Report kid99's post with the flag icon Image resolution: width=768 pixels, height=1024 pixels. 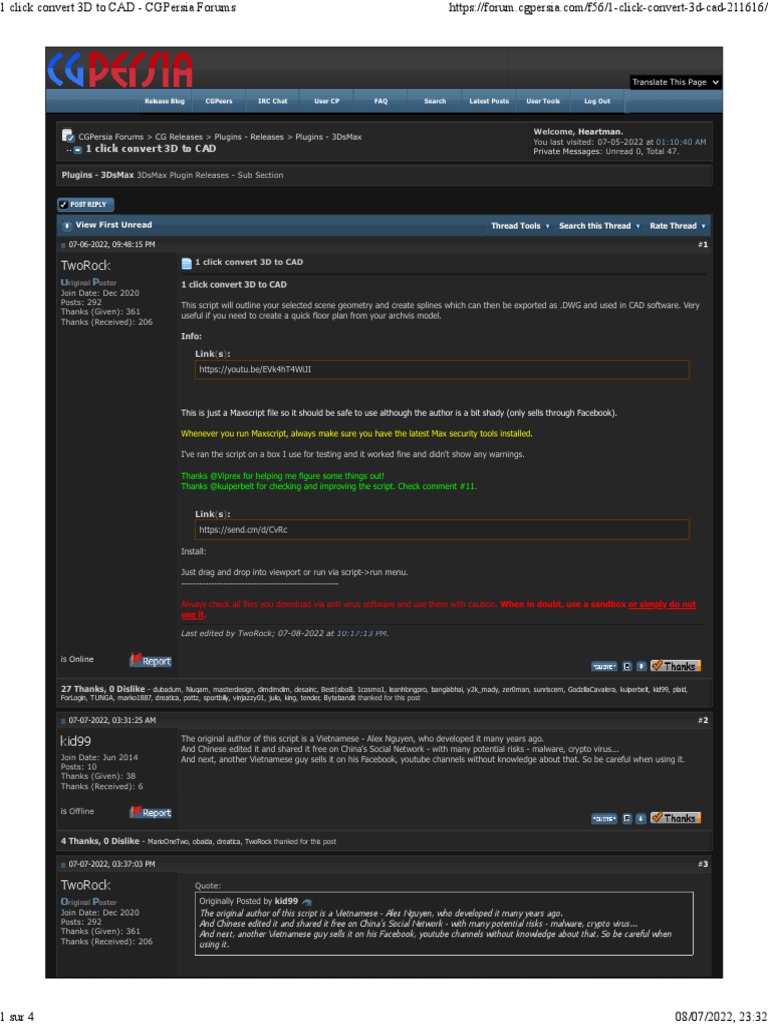coord(150,812)
